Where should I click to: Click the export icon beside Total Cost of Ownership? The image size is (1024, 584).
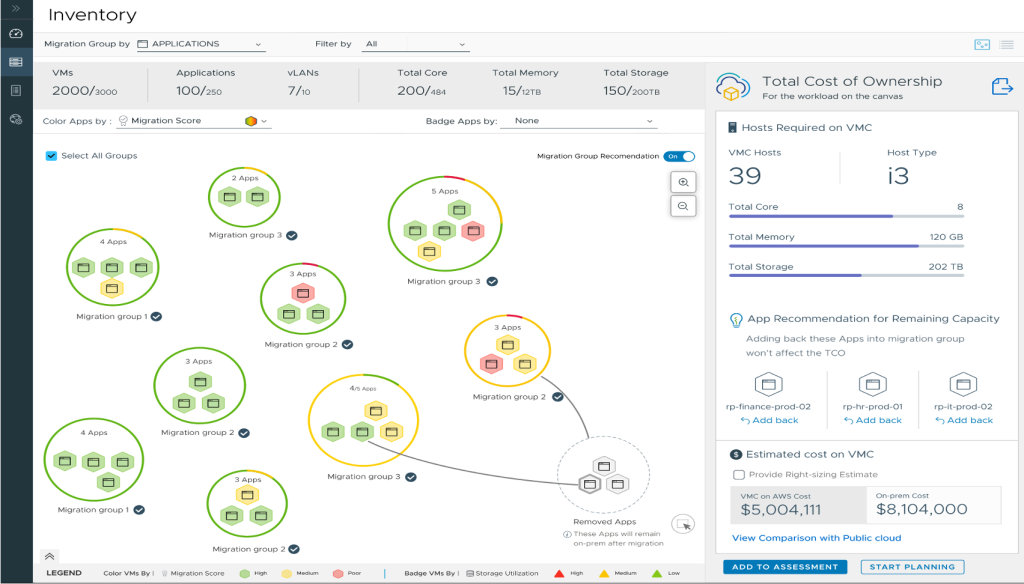click(1002, 86)
